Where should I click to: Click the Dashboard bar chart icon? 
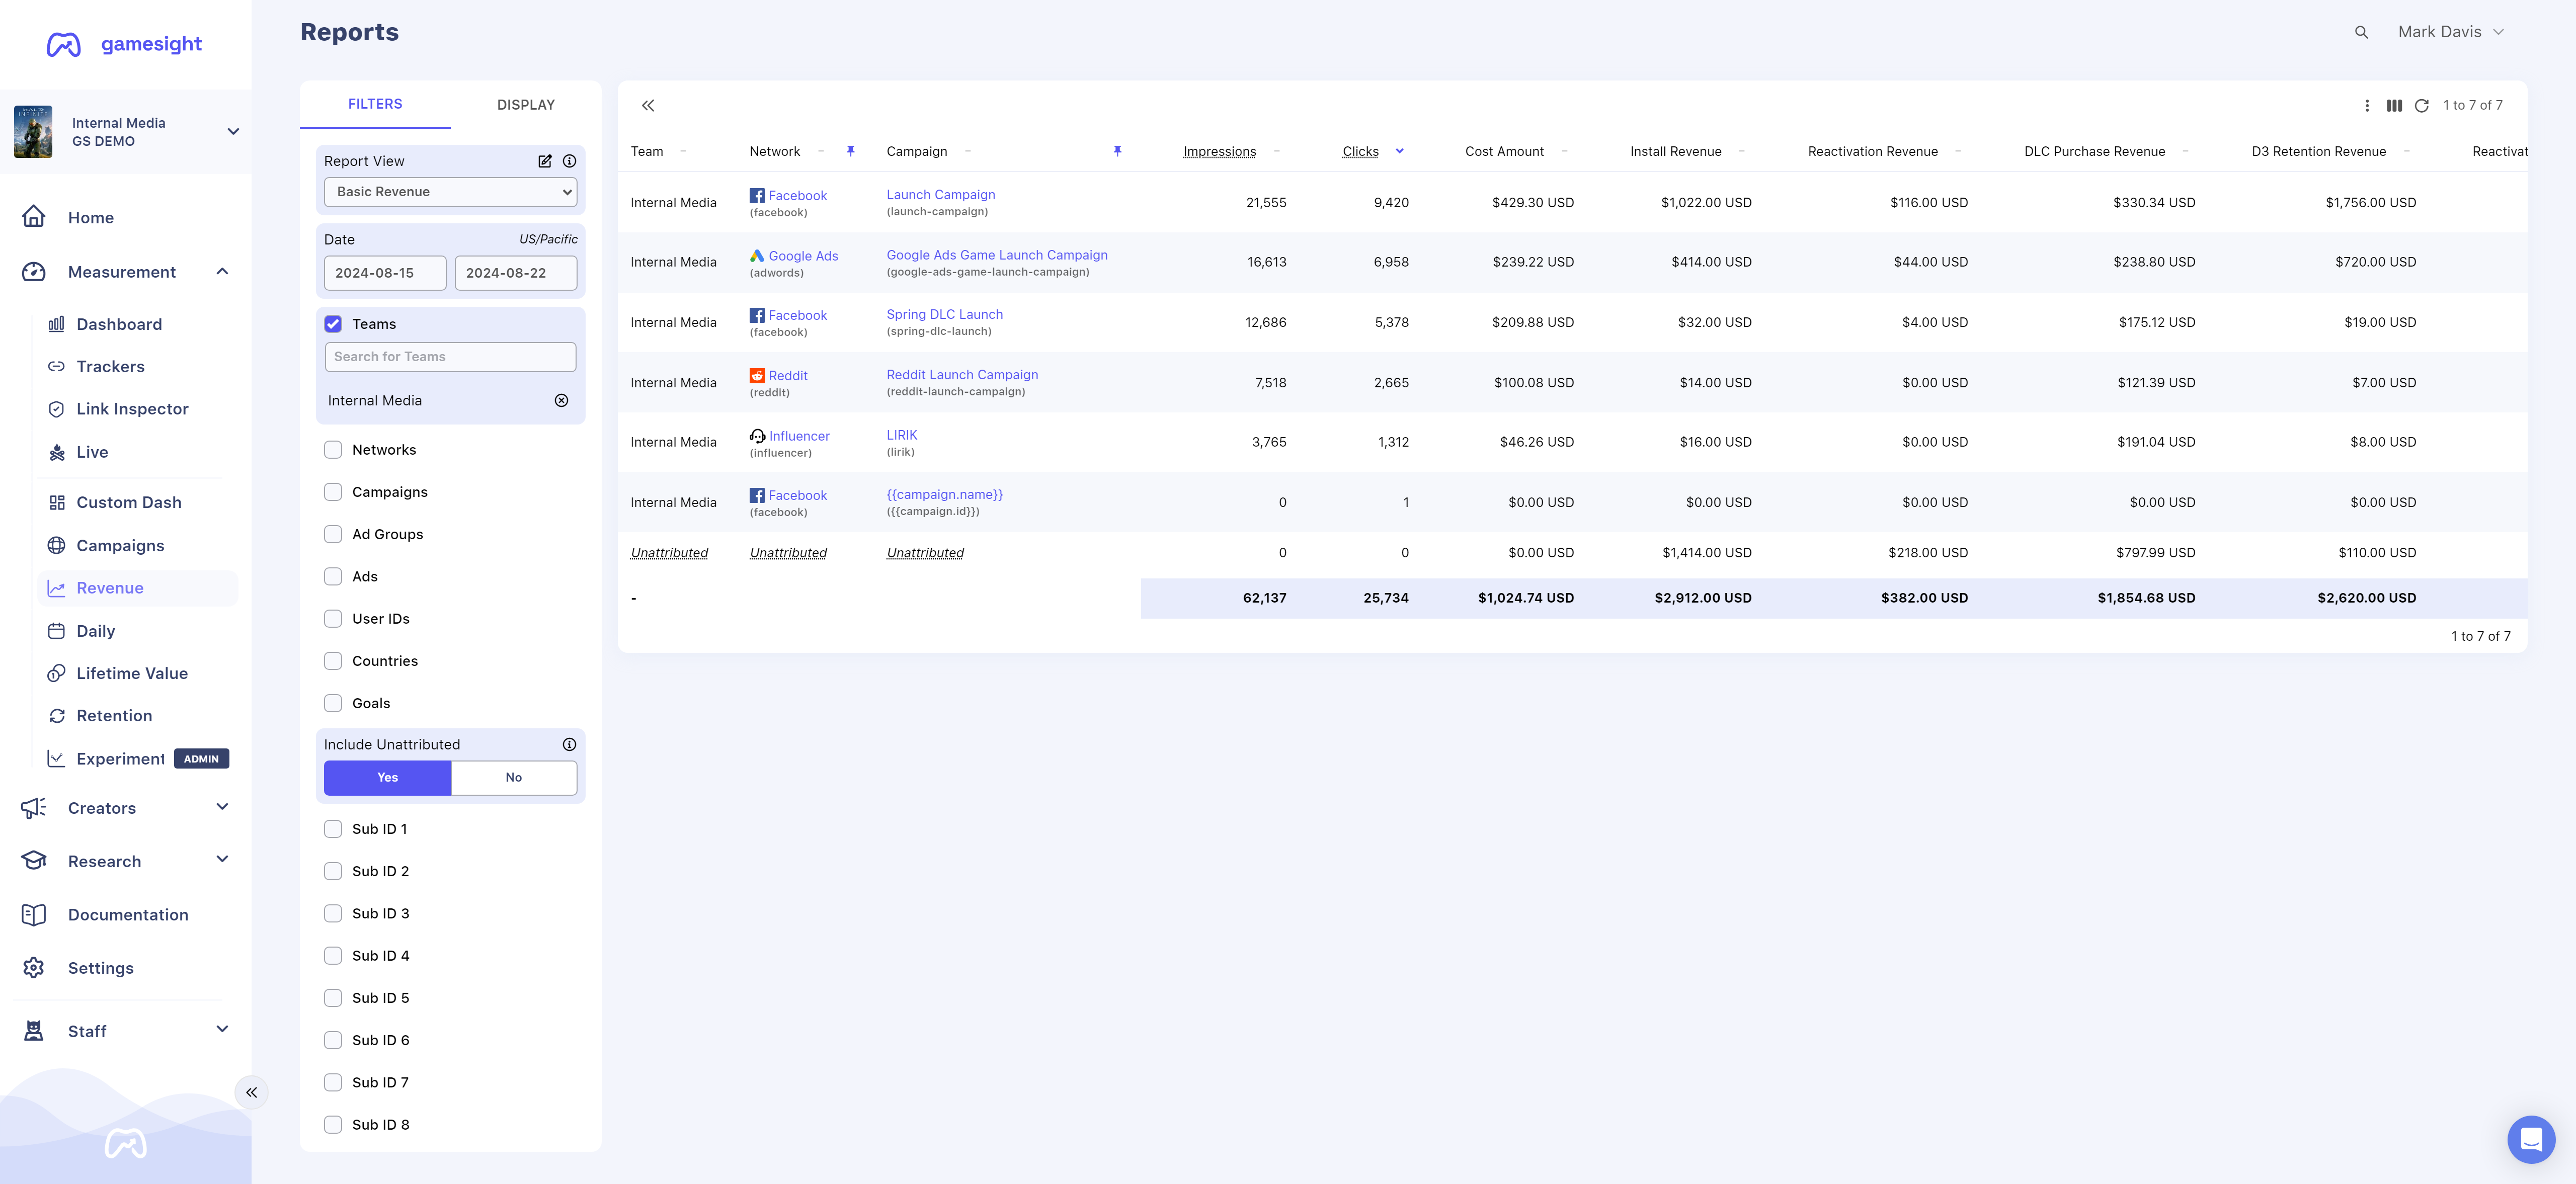pos(57,324)
